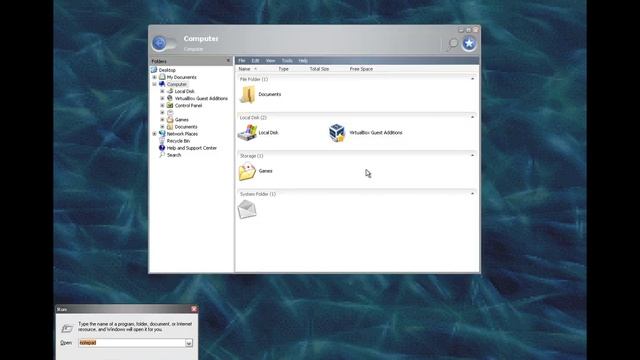Click the 'File Folder (1)' group heading
This screenshot has height=360, width=640.
click(254, 79)
